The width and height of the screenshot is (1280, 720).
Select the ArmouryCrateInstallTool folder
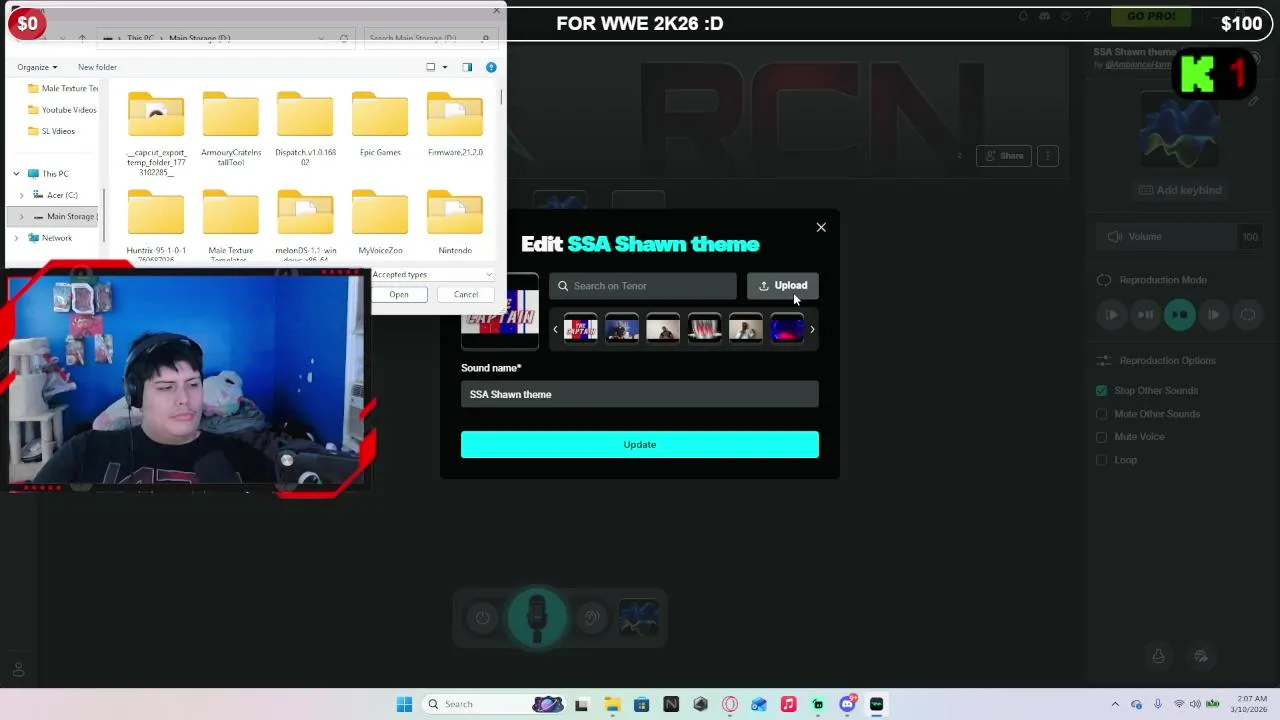pos(231,128)
